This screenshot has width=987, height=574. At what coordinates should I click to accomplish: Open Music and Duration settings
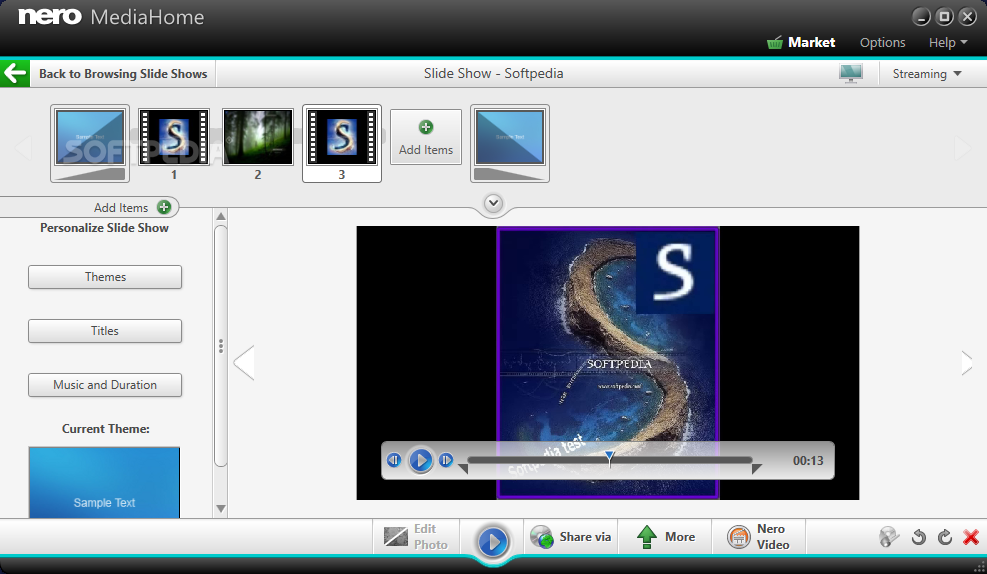point(105,385)
